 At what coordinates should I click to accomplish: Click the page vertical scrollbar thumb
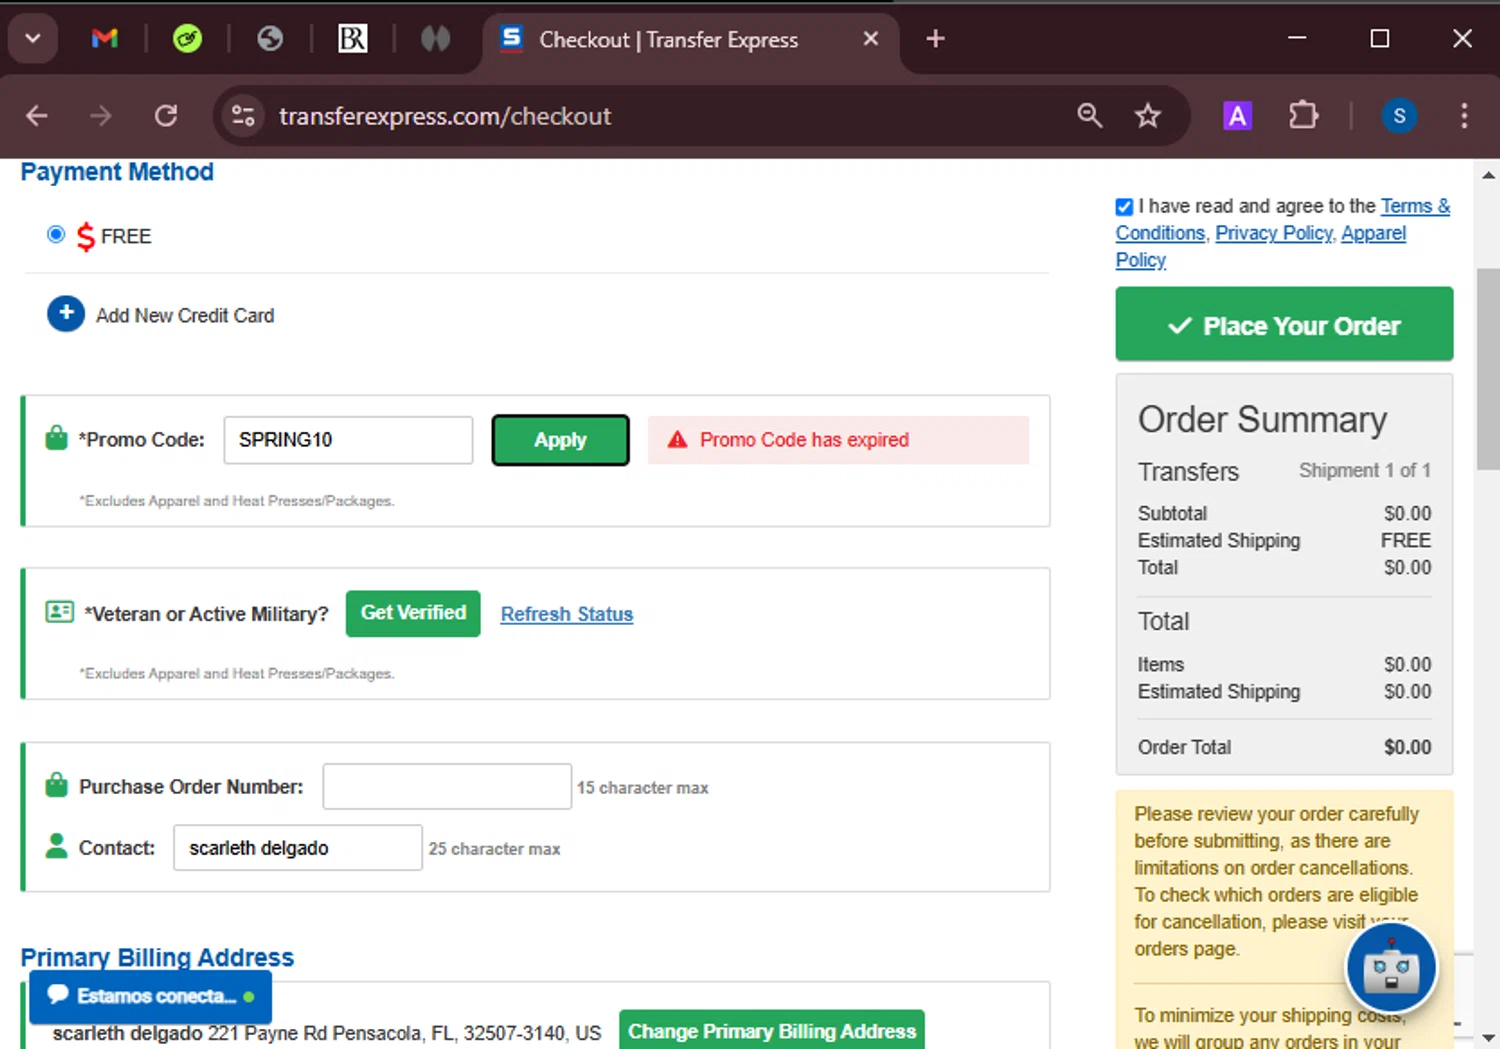click(x=1488, y=369)
